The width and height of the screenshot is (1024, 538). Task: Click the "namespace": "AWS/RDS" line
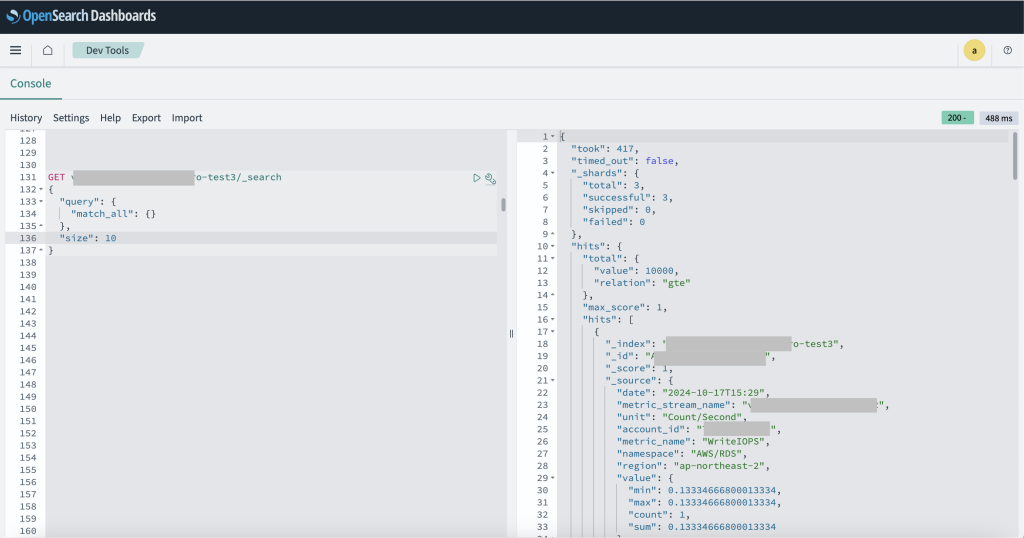682,454
